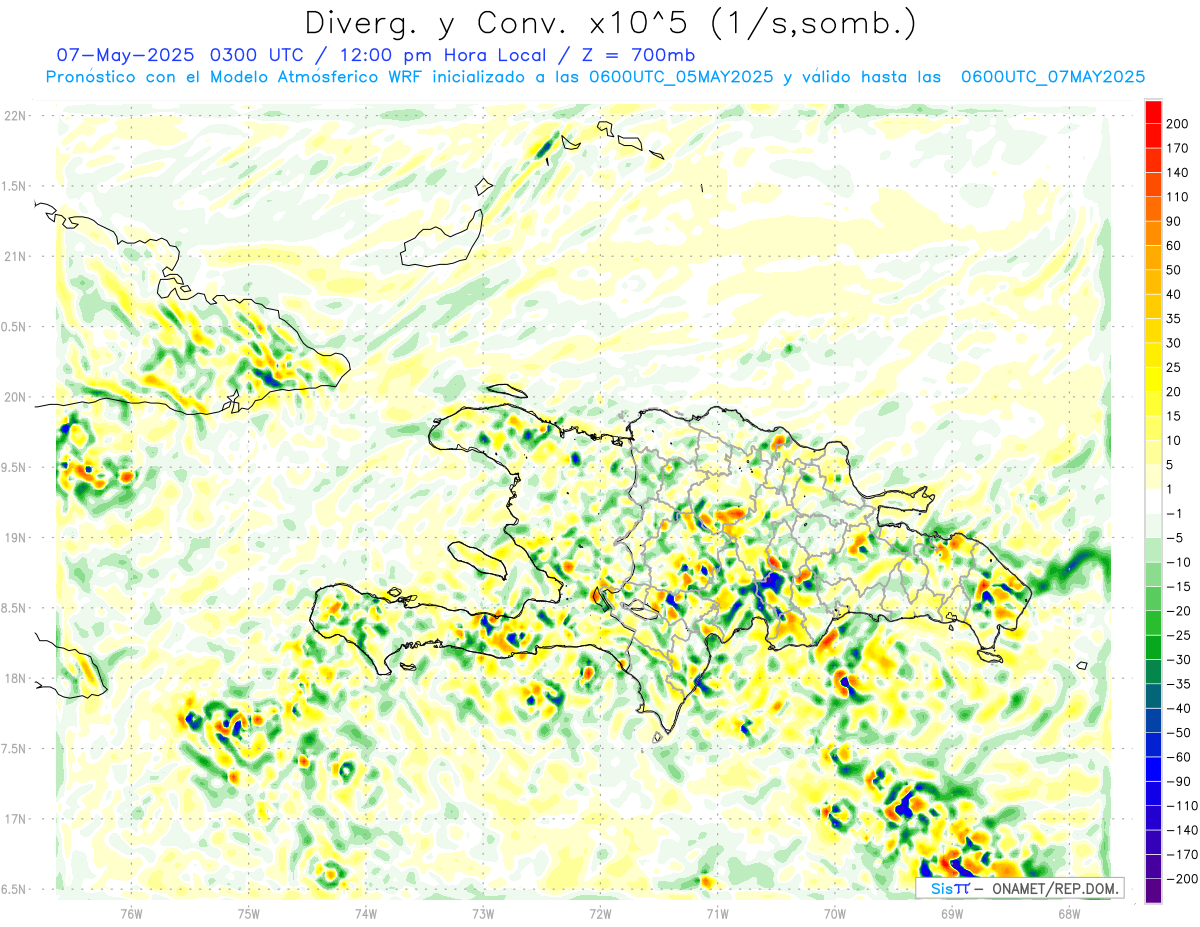This screenshot has height=927, width=1200.
Task: Click the positive '15' color scale value
Action: (1174, 416)
